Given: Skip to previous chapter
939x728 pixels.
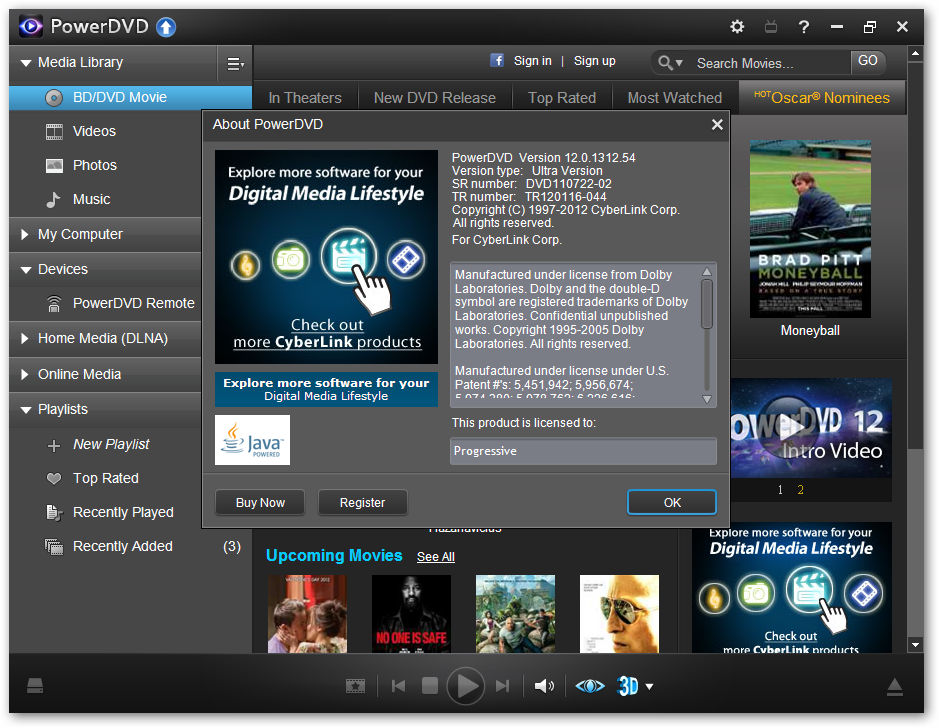Looking at the screenshot, I should (398, 686).
